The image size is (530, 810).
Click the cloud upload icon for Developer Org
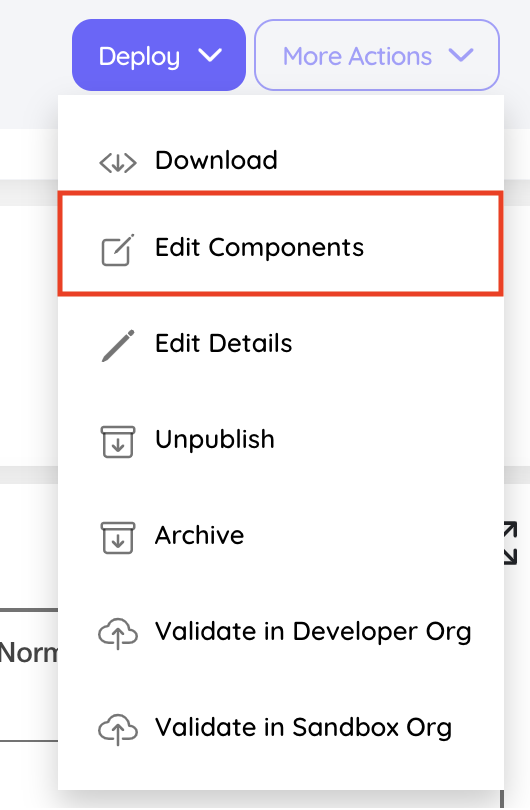(x=118, y=633)
